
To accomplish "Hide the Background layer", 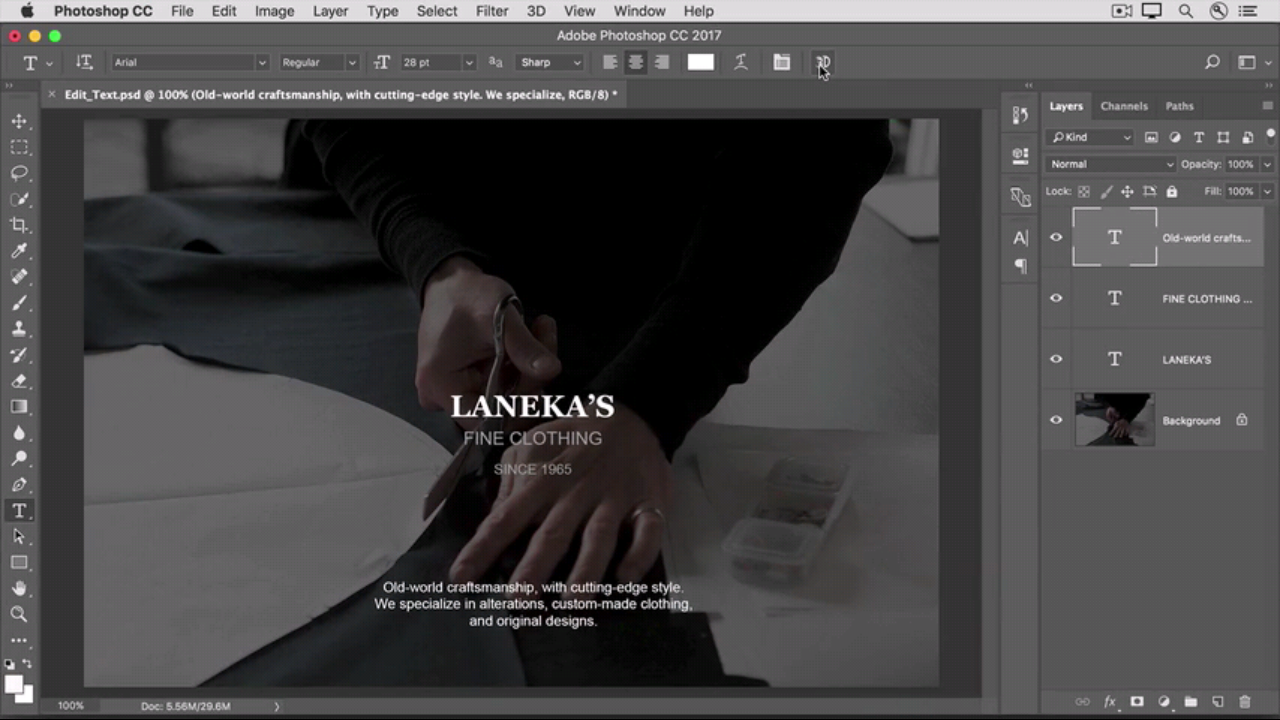I will coord(1056,420).
